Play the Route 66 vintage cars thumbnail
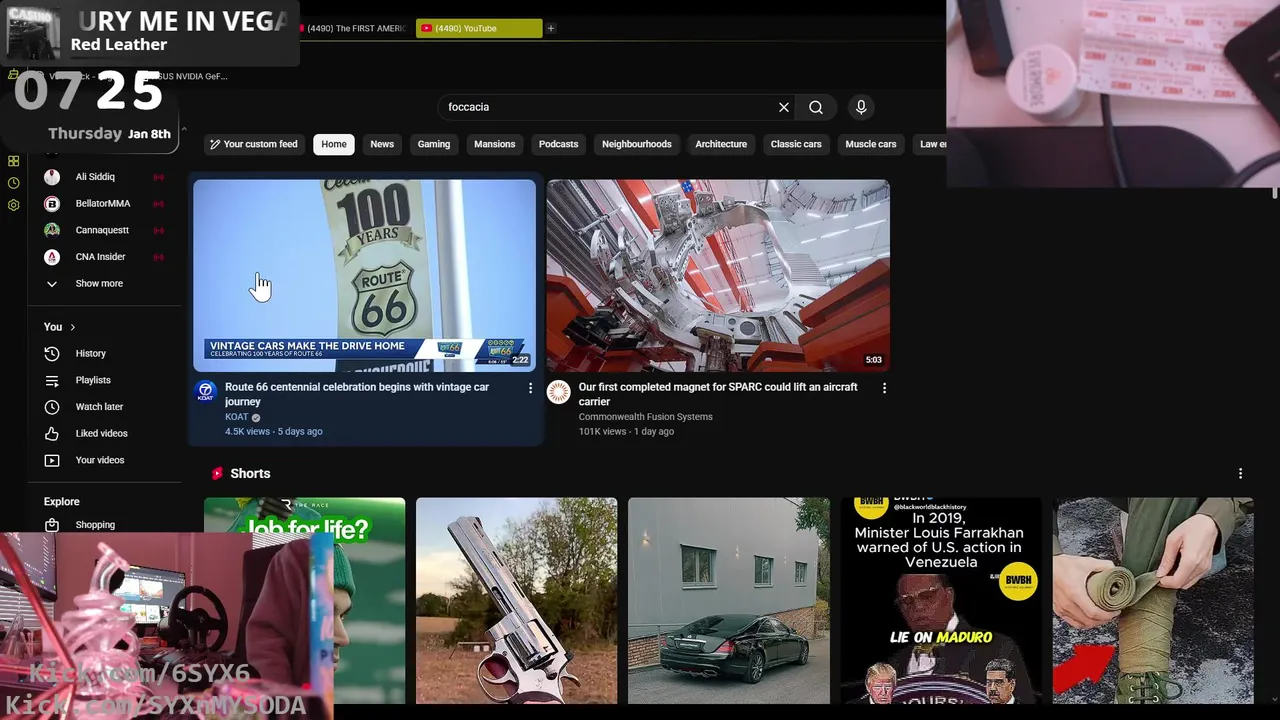The width and height of the screenshot is (1280, 720). tap(364, 276)
